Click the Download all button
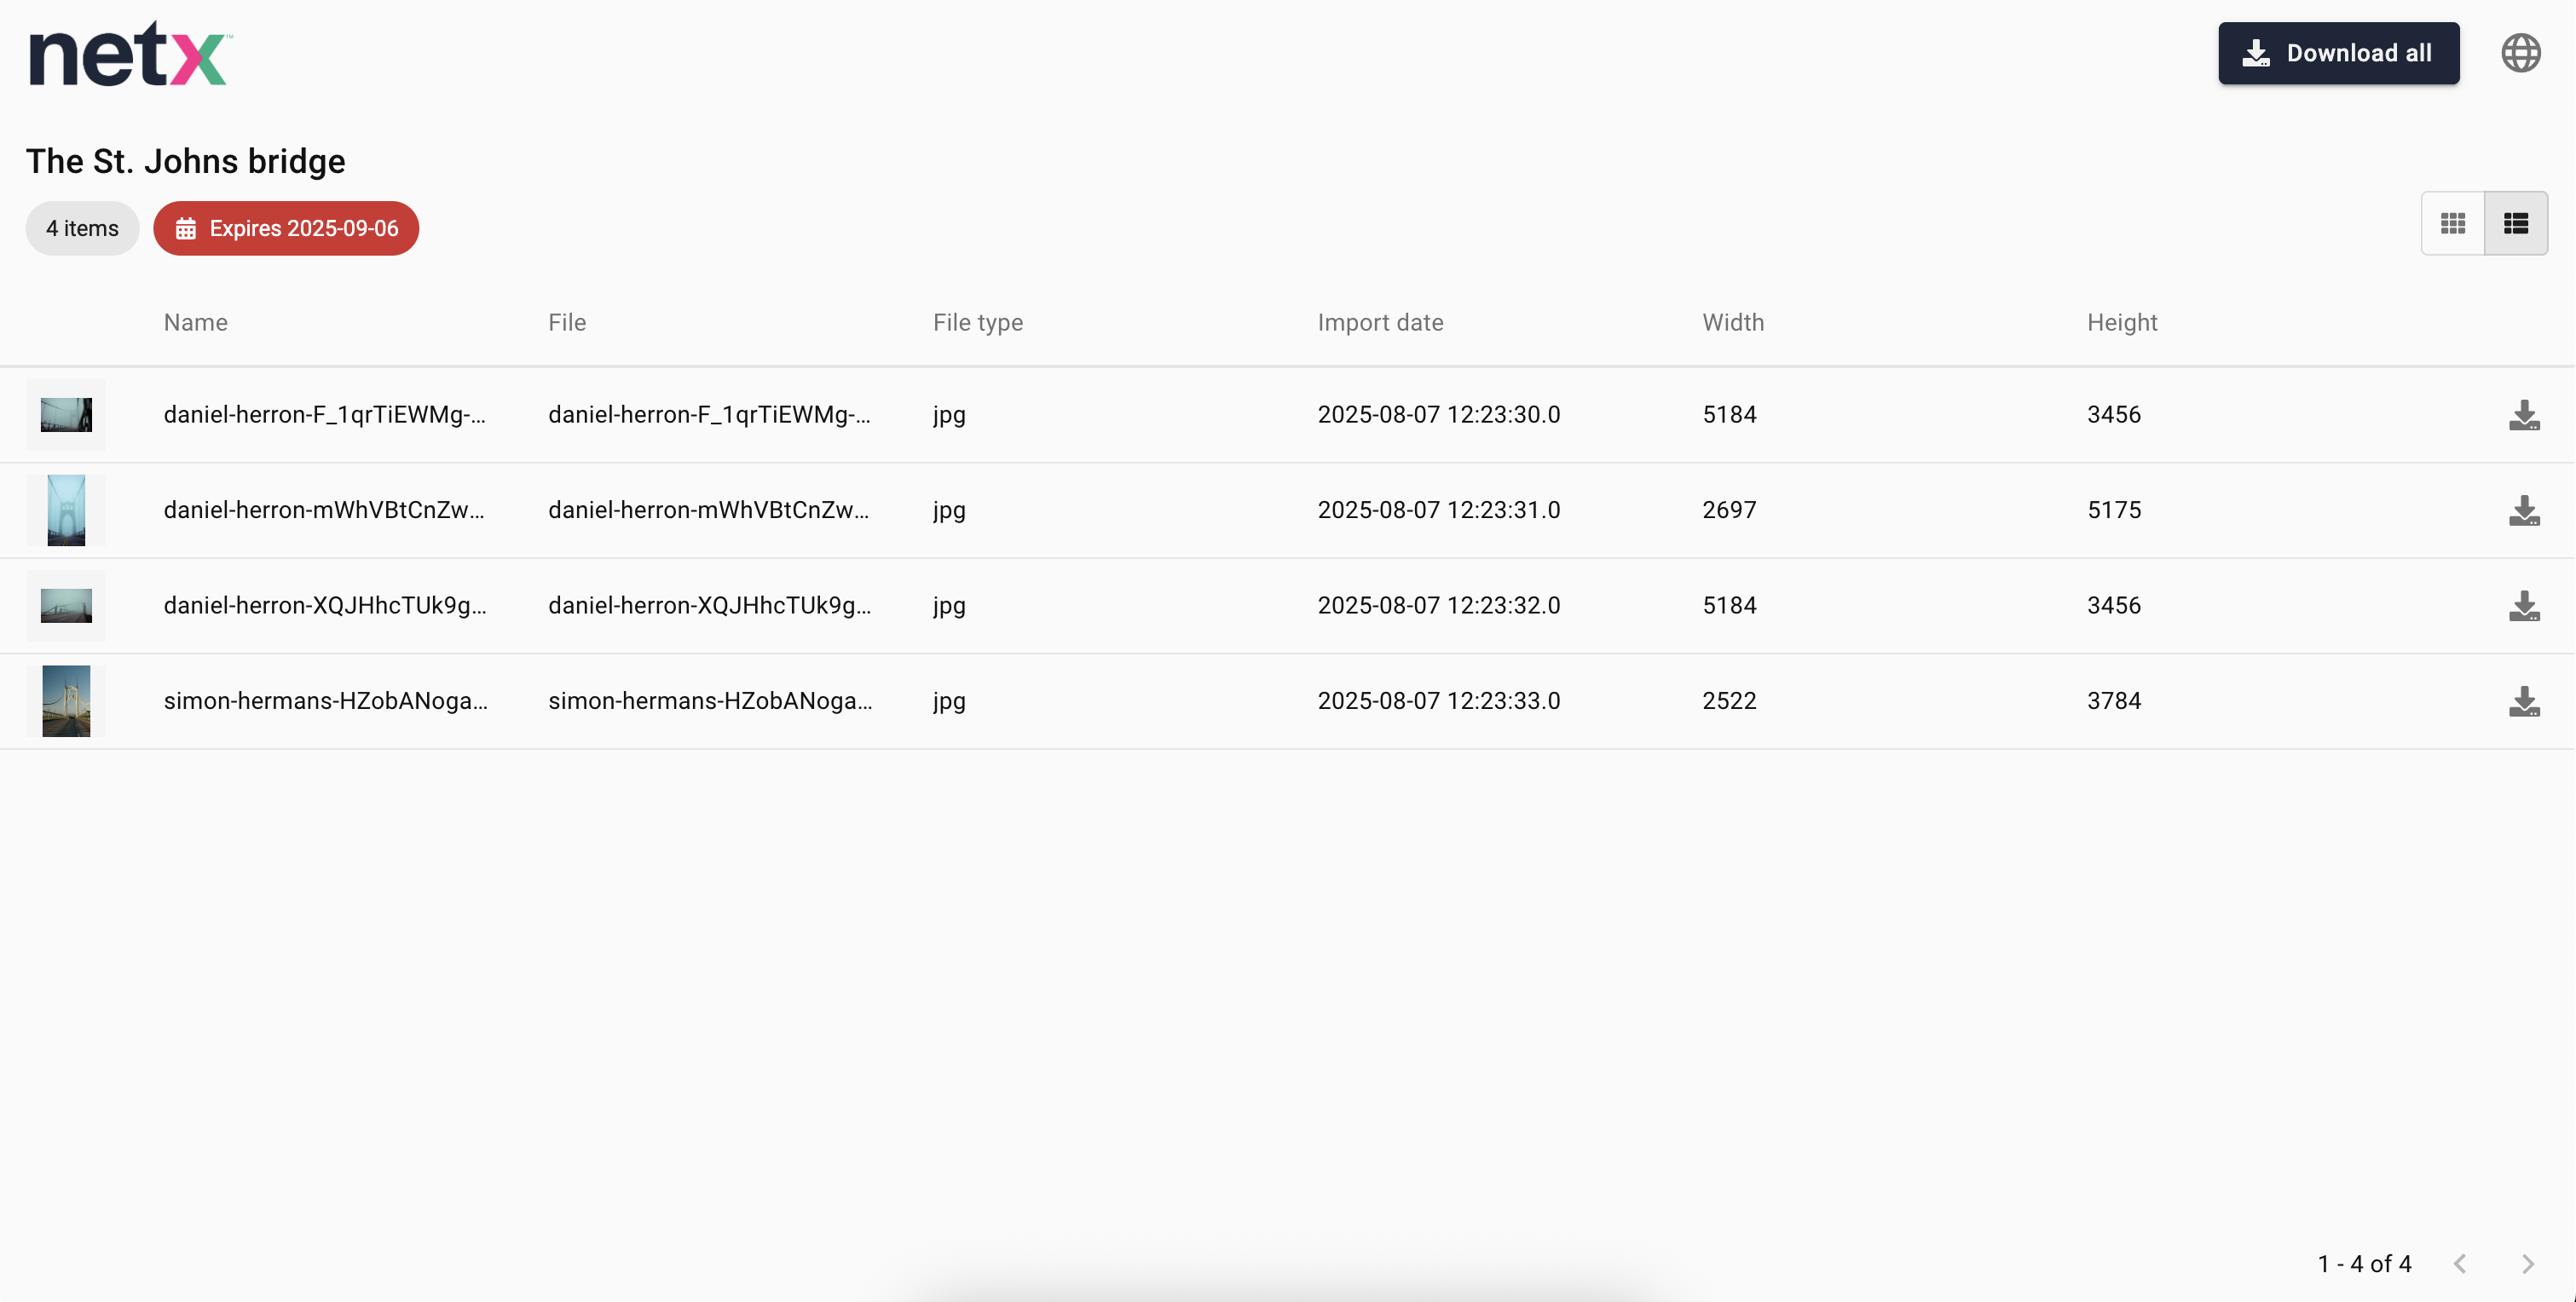 click(x=2338, y=53)
